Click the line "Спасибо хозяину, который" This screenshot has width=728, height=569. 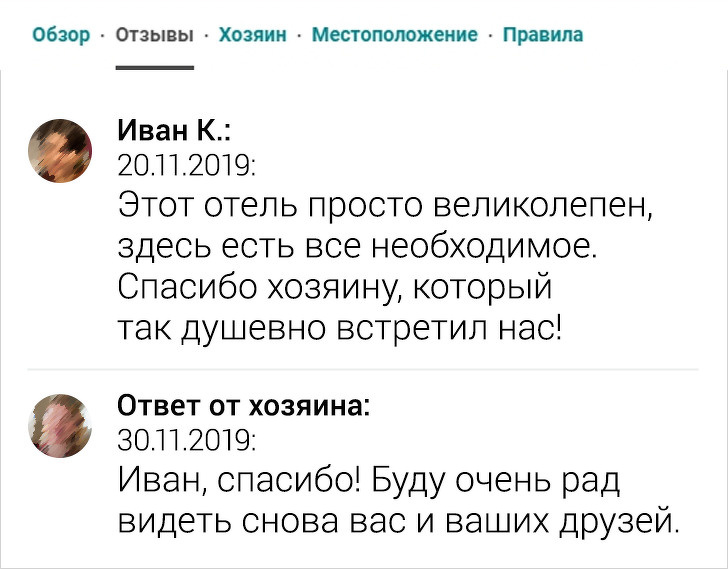pos(335,286)
